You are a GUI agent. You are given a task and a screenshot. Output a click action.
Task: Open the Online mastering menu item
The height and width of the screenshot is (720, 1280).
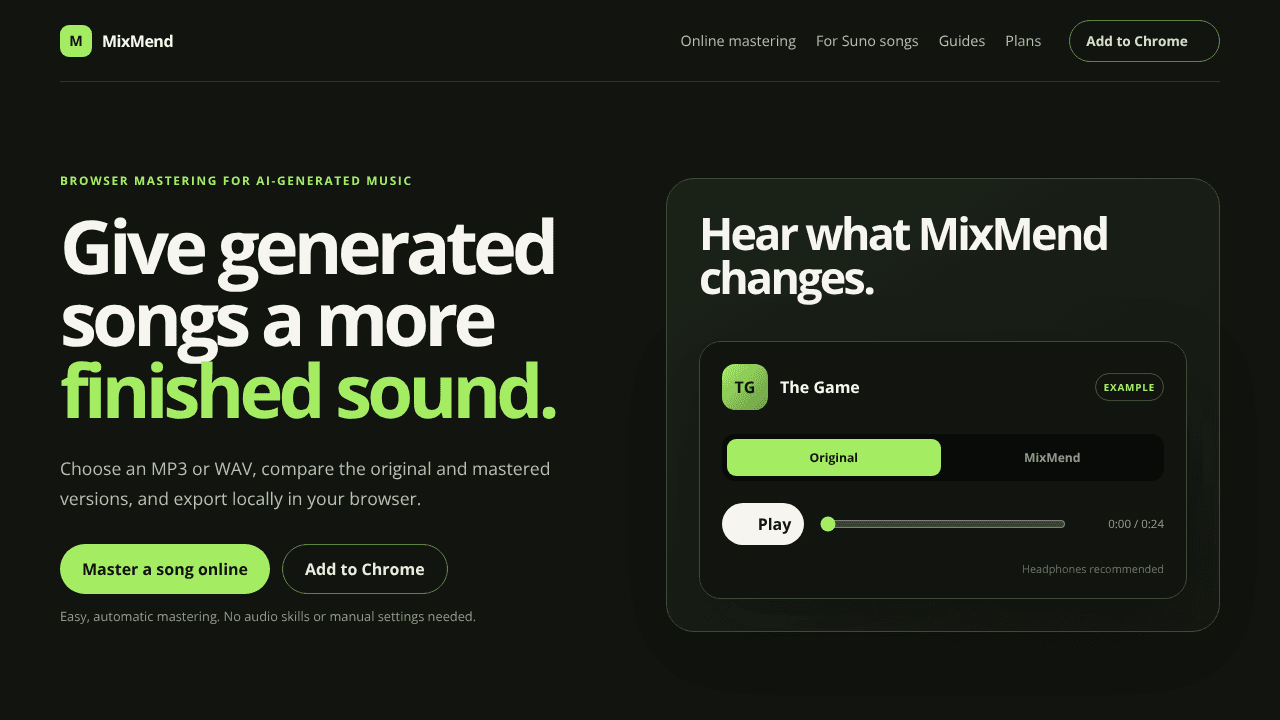coord(738,41)
